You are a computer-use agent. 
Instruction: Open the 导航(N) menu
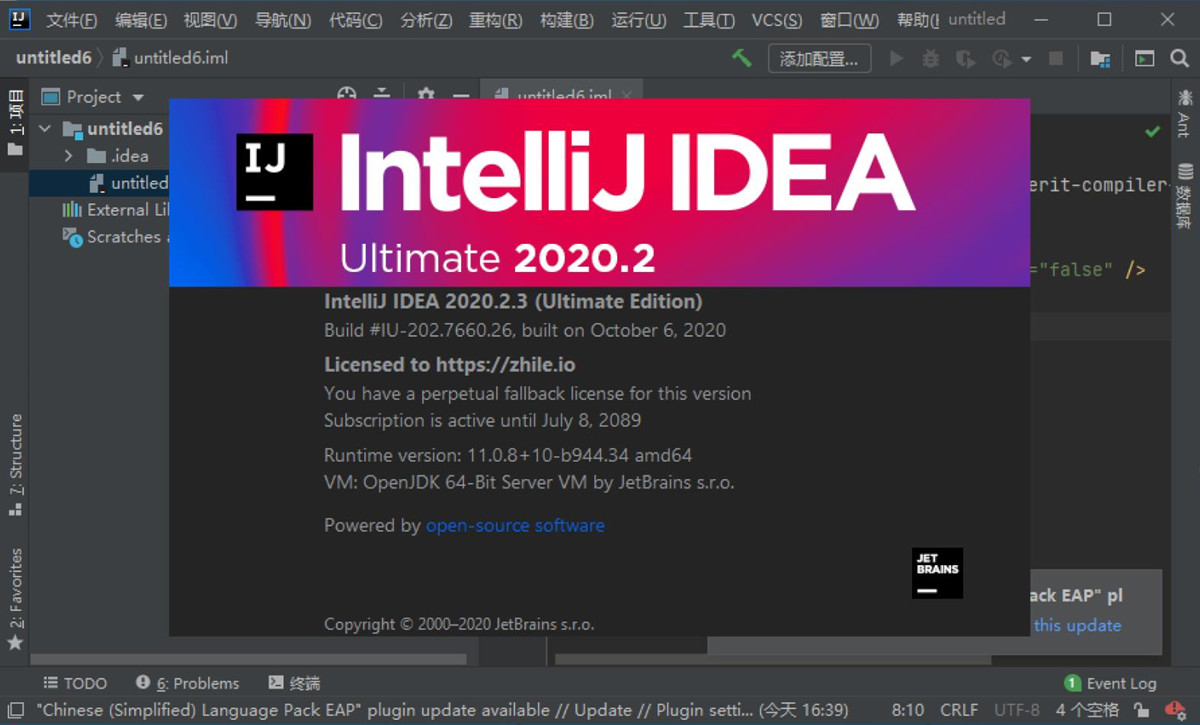pos(283,20)
